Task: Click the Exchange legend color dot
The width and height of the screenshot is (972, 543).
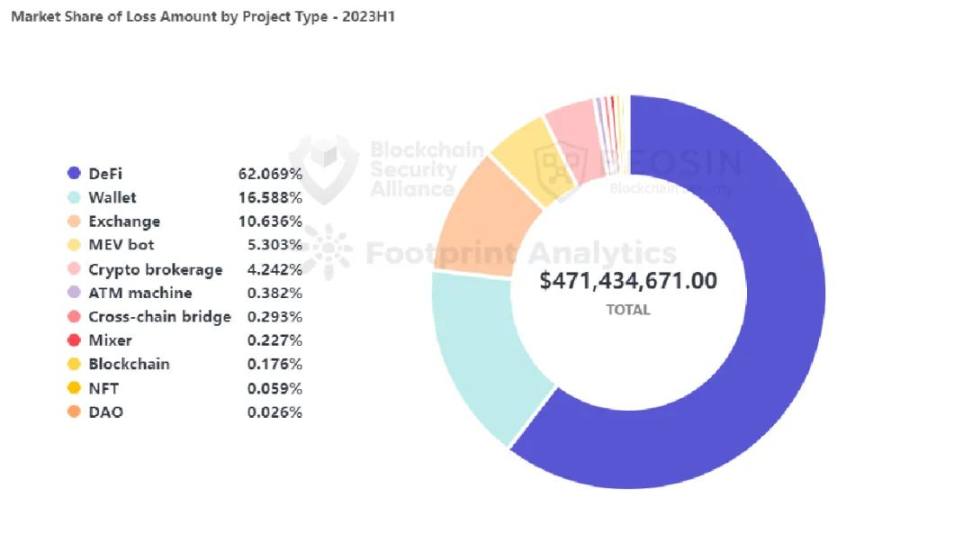Action: pos(73,222)
